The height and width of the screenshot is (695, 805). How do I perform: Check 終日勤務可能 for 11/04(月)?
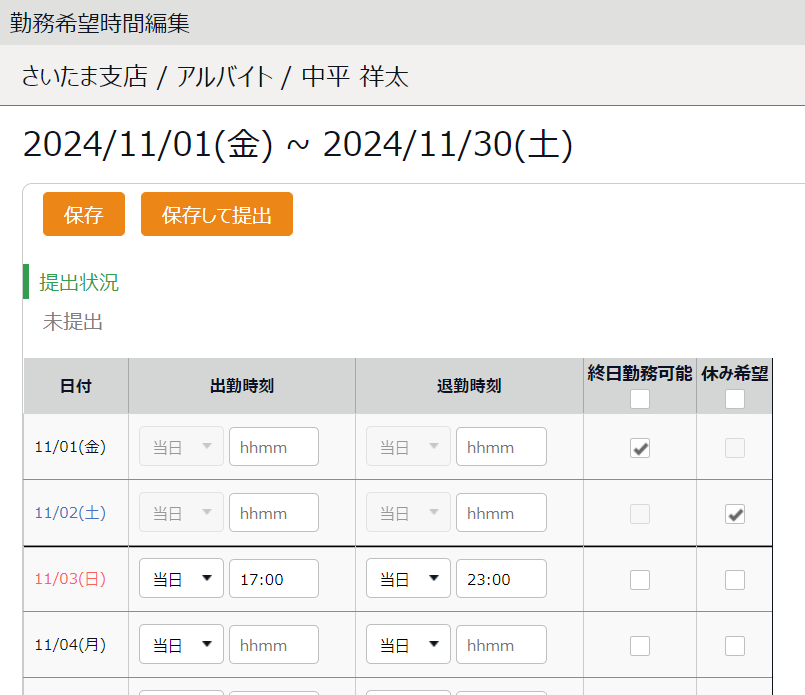point(640,646)
